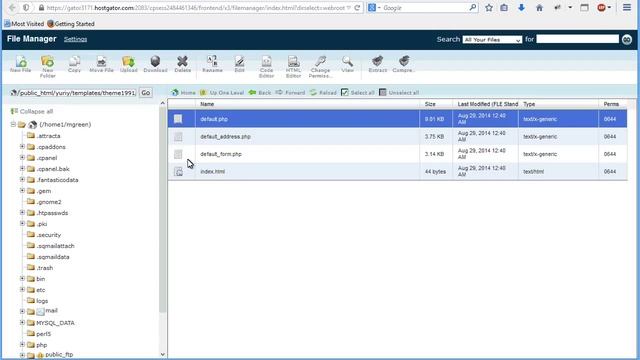Open the browser downloads arrow

pos(521,8)
